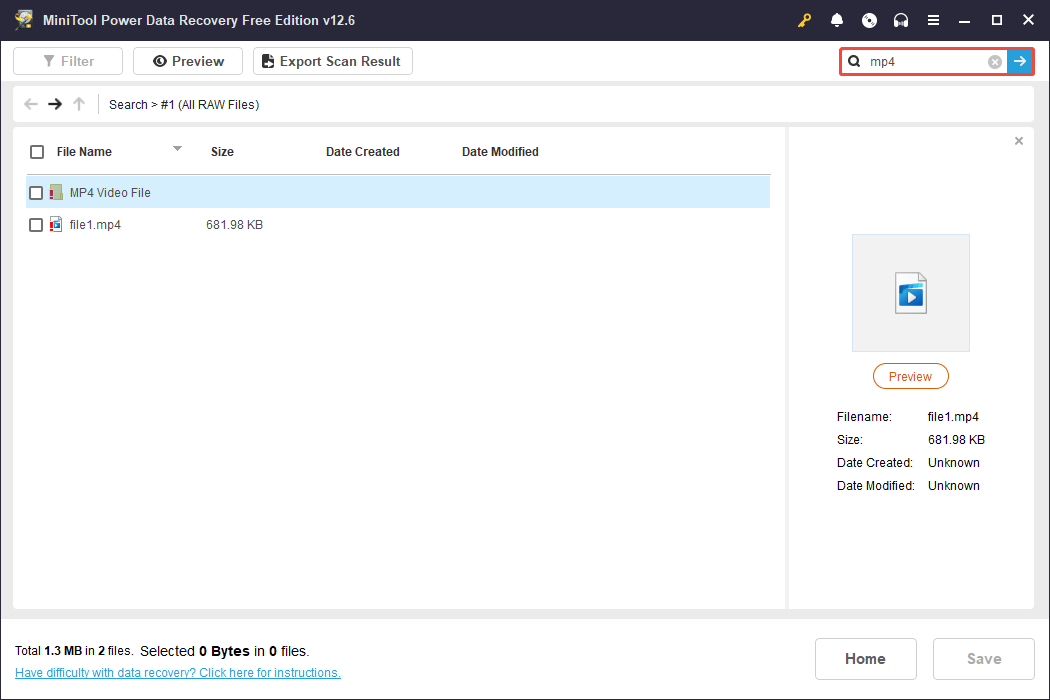Check the MP4 Video File checkbox
1050x700 pixels.
click(x=37, y=192)
